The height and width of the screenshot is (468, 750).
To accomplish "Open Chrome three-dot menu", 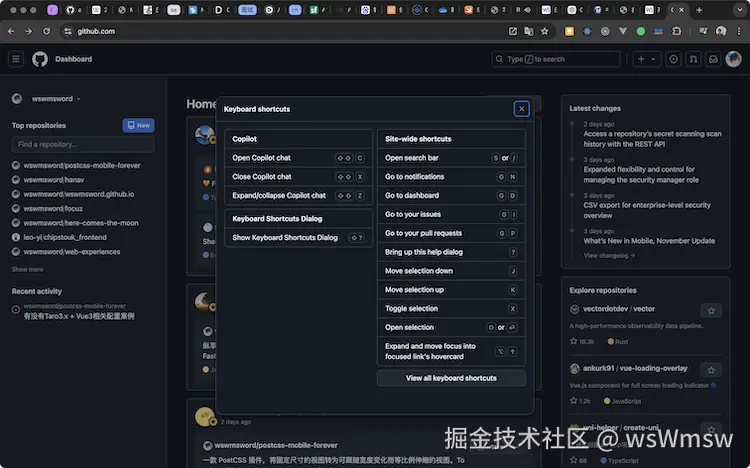I will pyautogui.click(x=739, y=31).
